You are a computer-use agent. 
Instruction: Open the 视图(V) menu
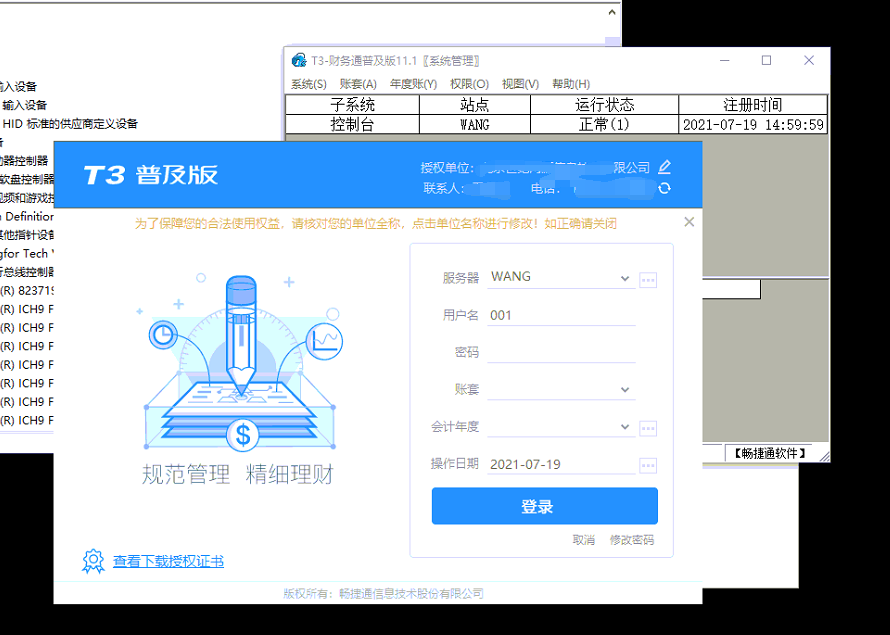pos(520,84)
